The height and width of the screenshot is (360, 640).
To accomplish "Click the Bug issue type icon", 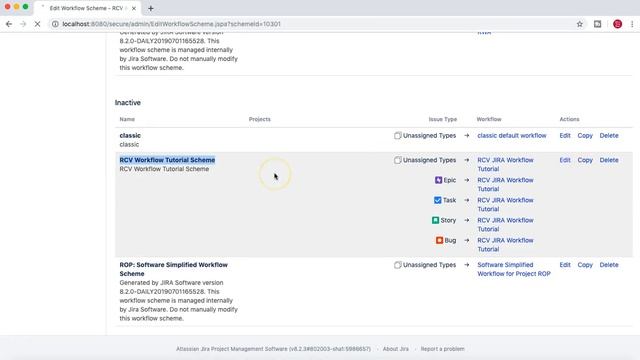I will coord(439,240).
